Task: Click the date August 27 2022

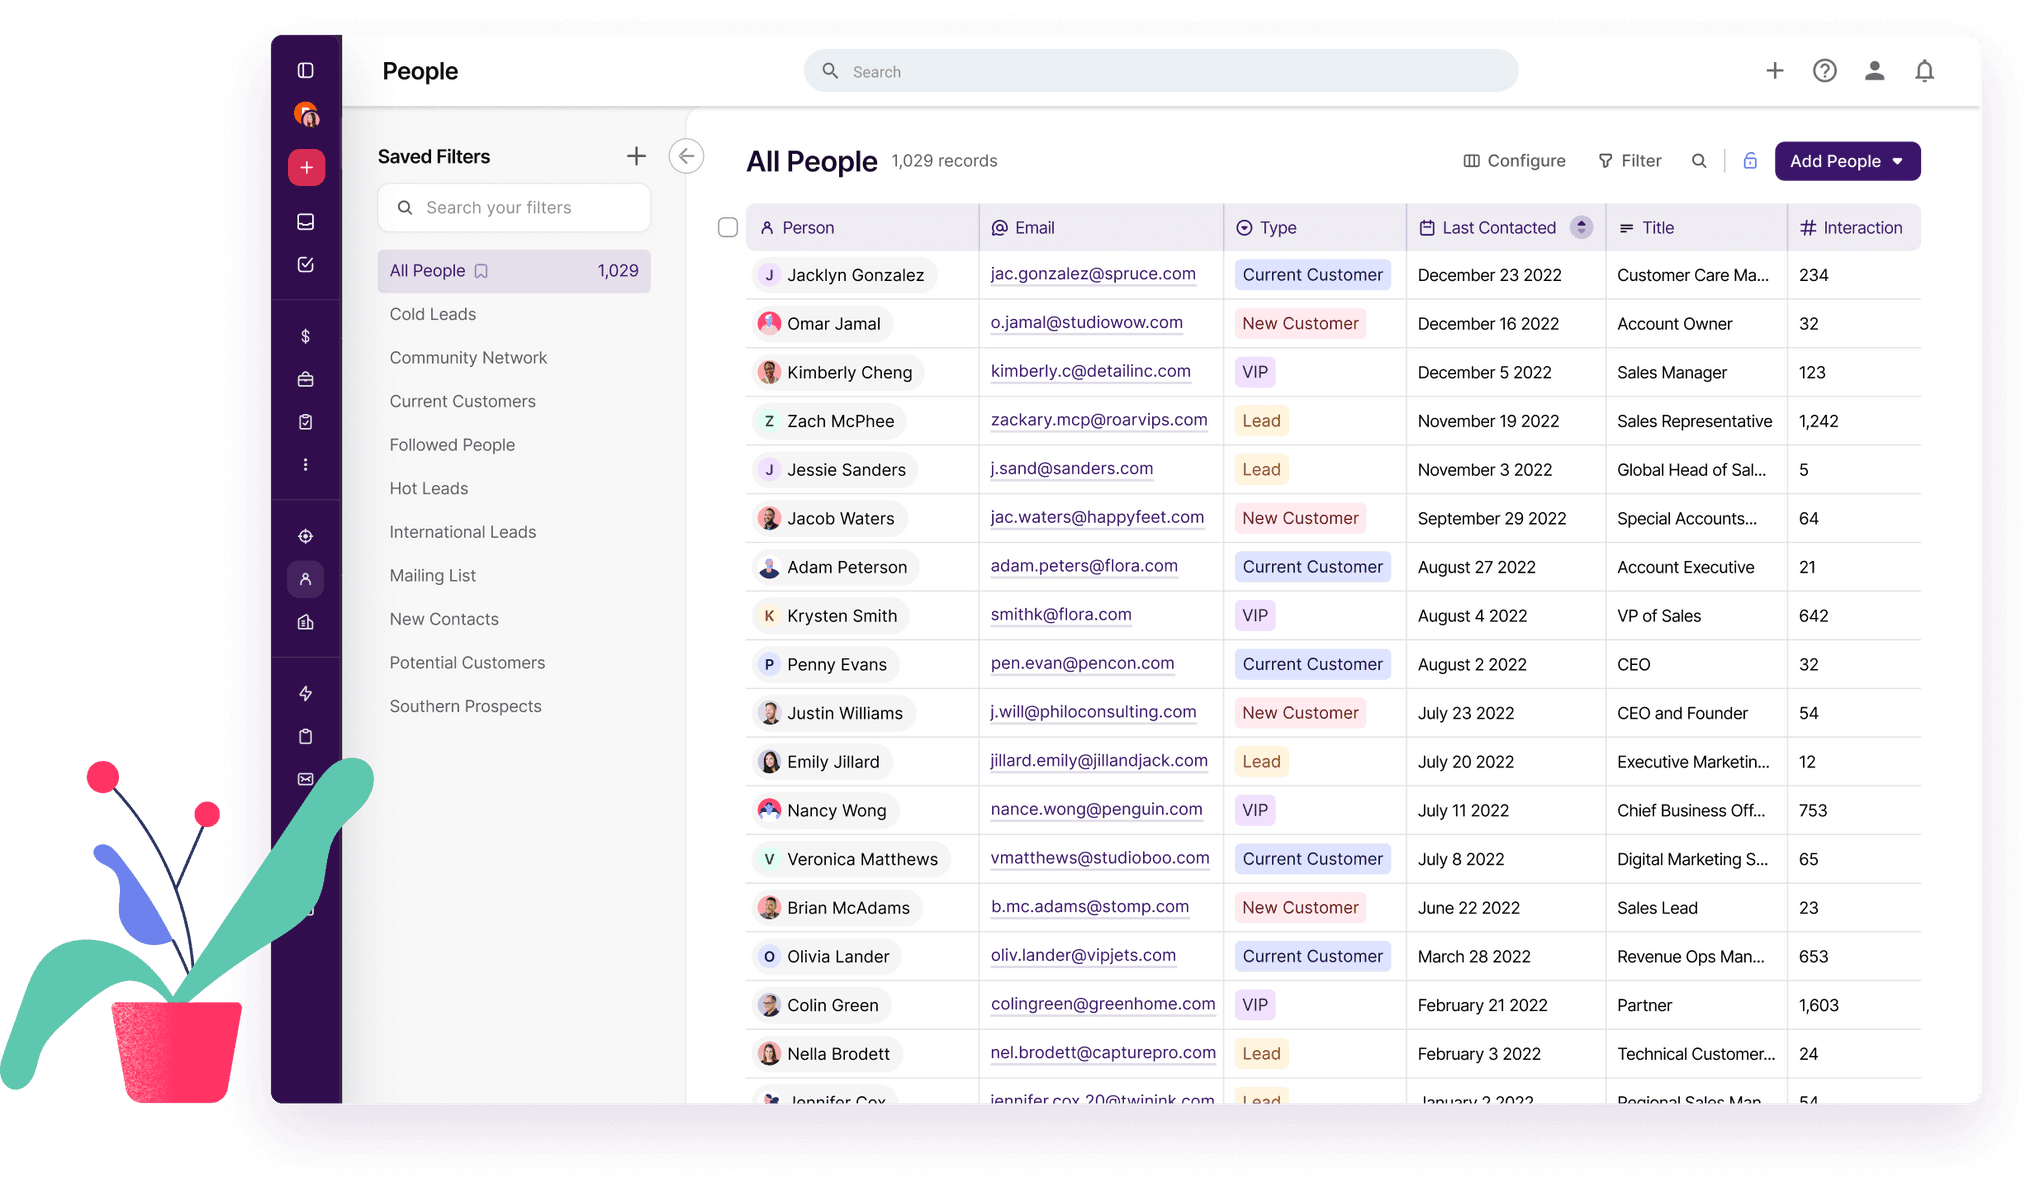Action: click(x=1476, y=567)
